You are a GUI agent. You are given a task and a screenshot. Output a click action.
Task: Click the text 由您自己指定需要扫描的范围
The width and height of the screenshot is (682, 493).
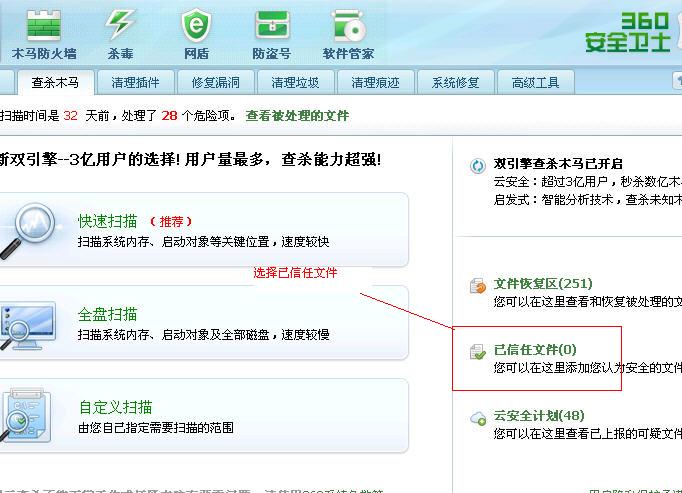[156, 428]
